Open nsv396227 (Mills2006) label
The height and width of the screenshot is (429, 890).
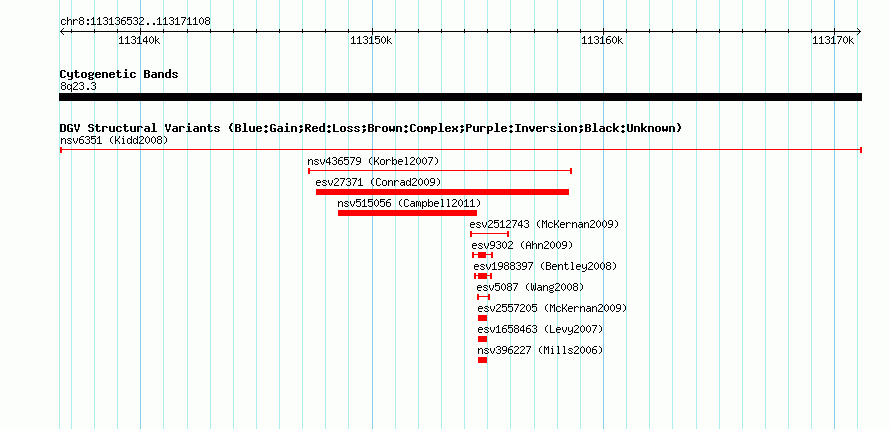tap(540, 350)
